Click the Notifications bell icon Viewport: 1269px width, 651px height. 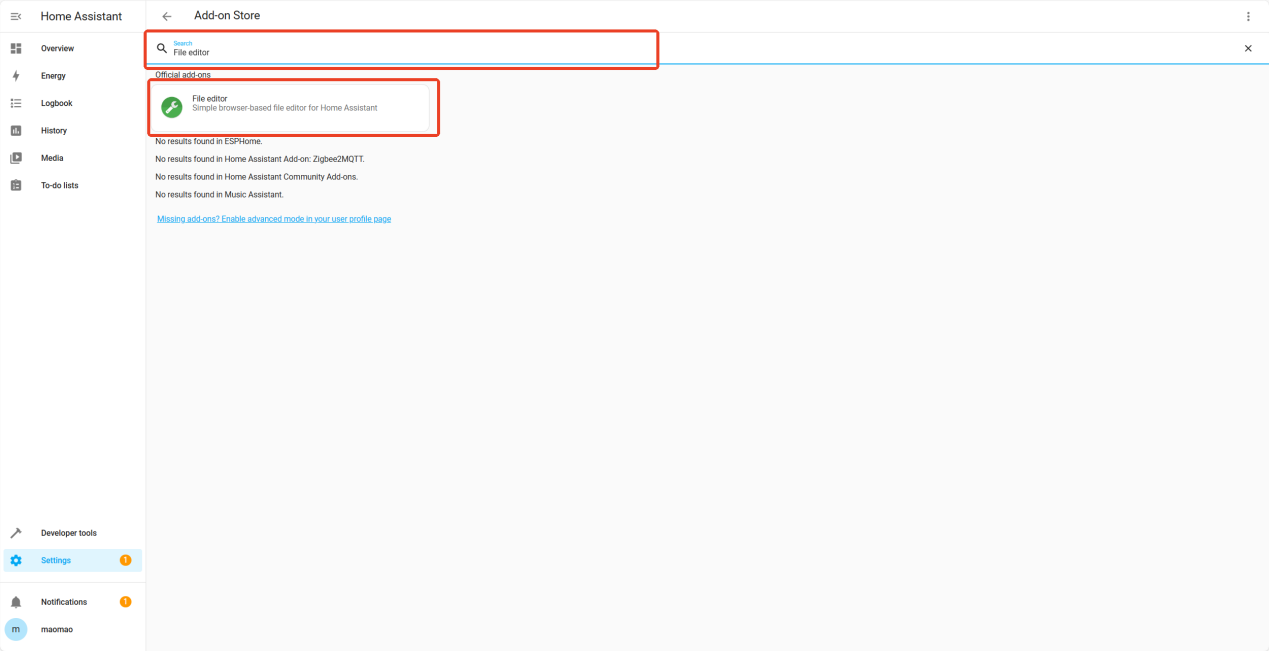pos(16,602)
